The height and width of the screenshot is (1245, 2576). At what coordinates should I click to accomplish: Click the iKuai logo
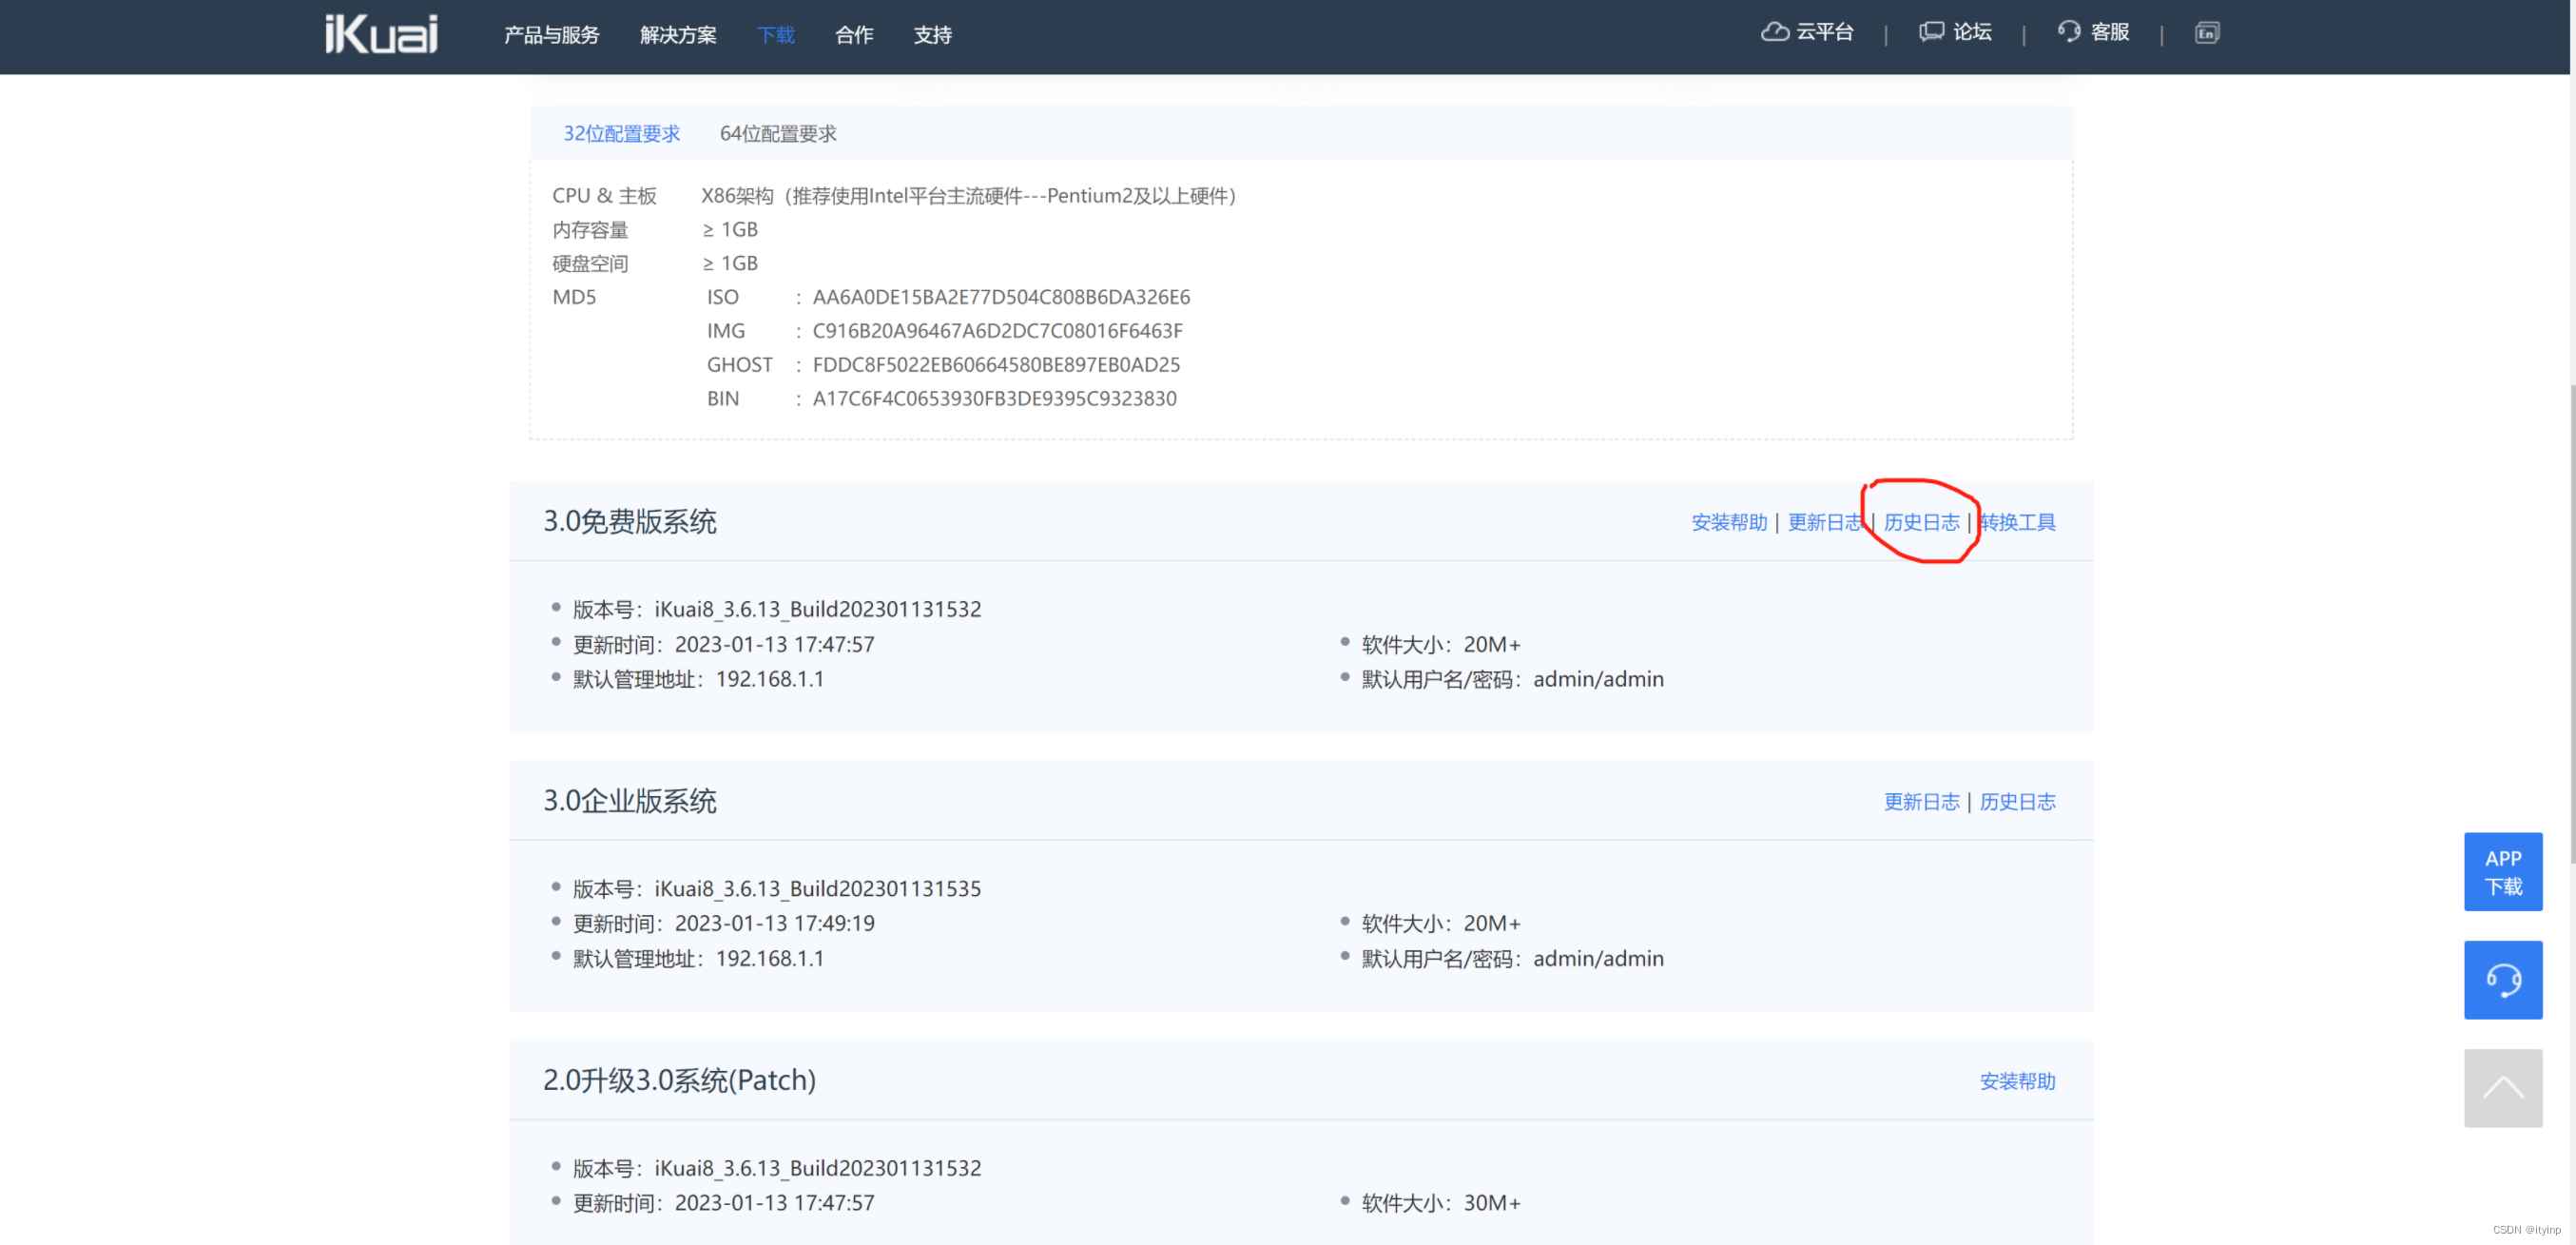pyautogui.click(x=380, y=33)
